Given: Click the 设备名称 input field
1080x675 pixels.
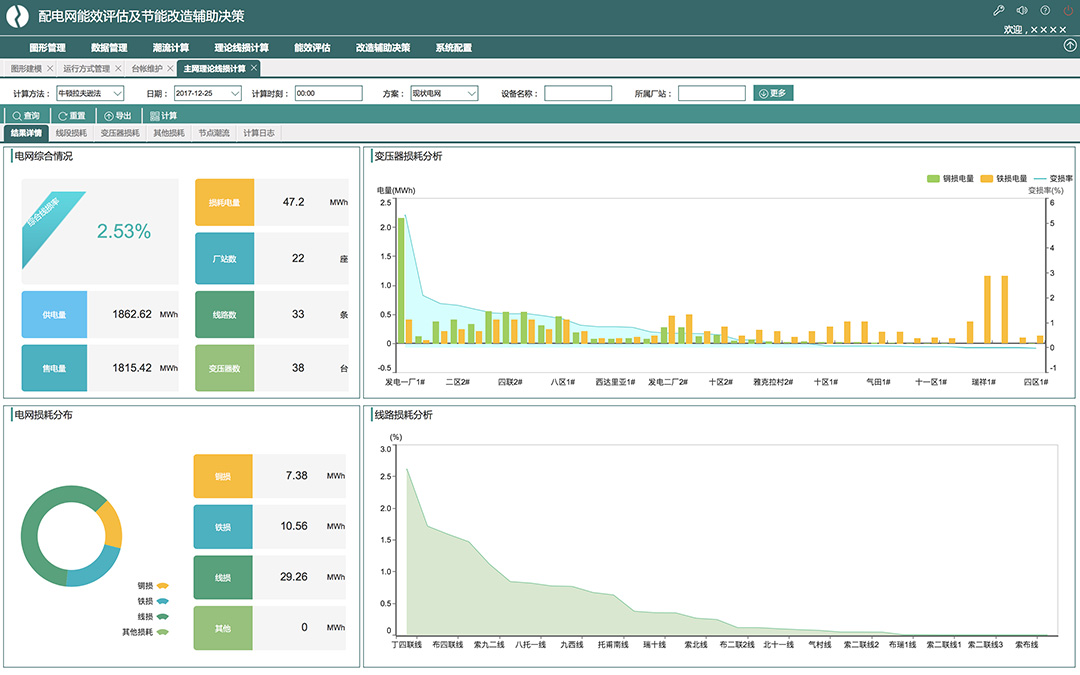Looking at the screenshot, I should pyautogui.click(x=578, y=93).
